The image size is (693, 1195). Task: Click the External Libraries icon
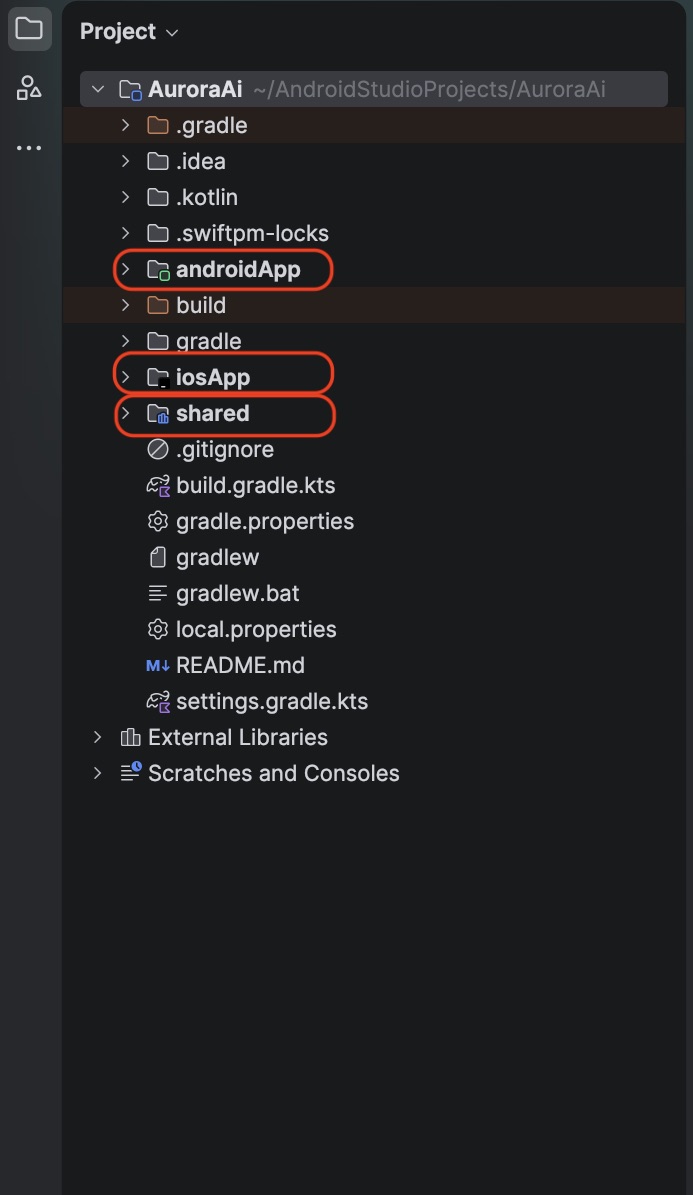pyautogui.click(x=130, y=737)
